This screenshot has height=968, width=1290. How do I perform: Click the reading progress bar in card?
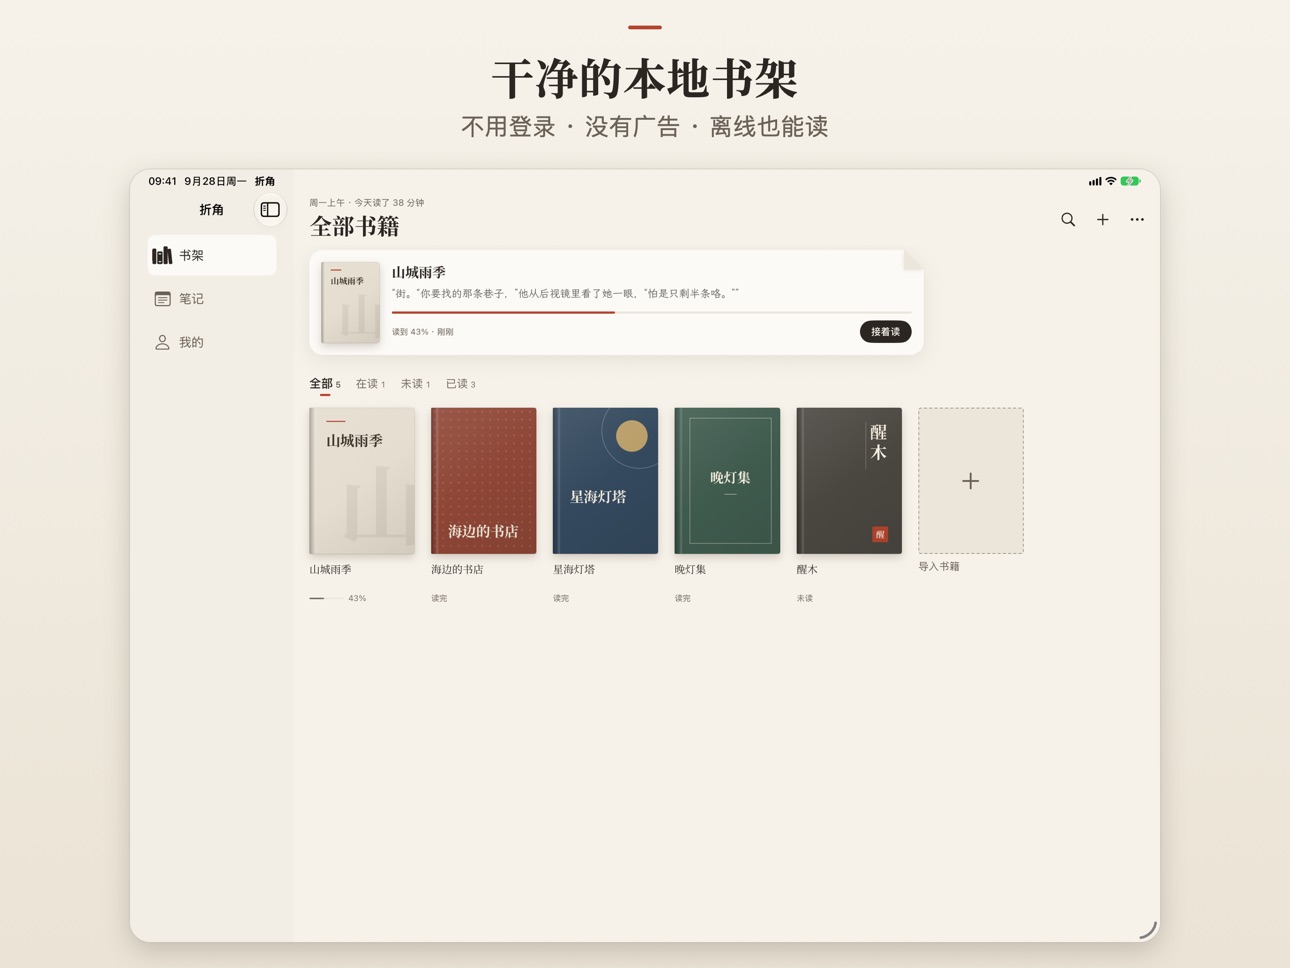[x=651, y=313]
